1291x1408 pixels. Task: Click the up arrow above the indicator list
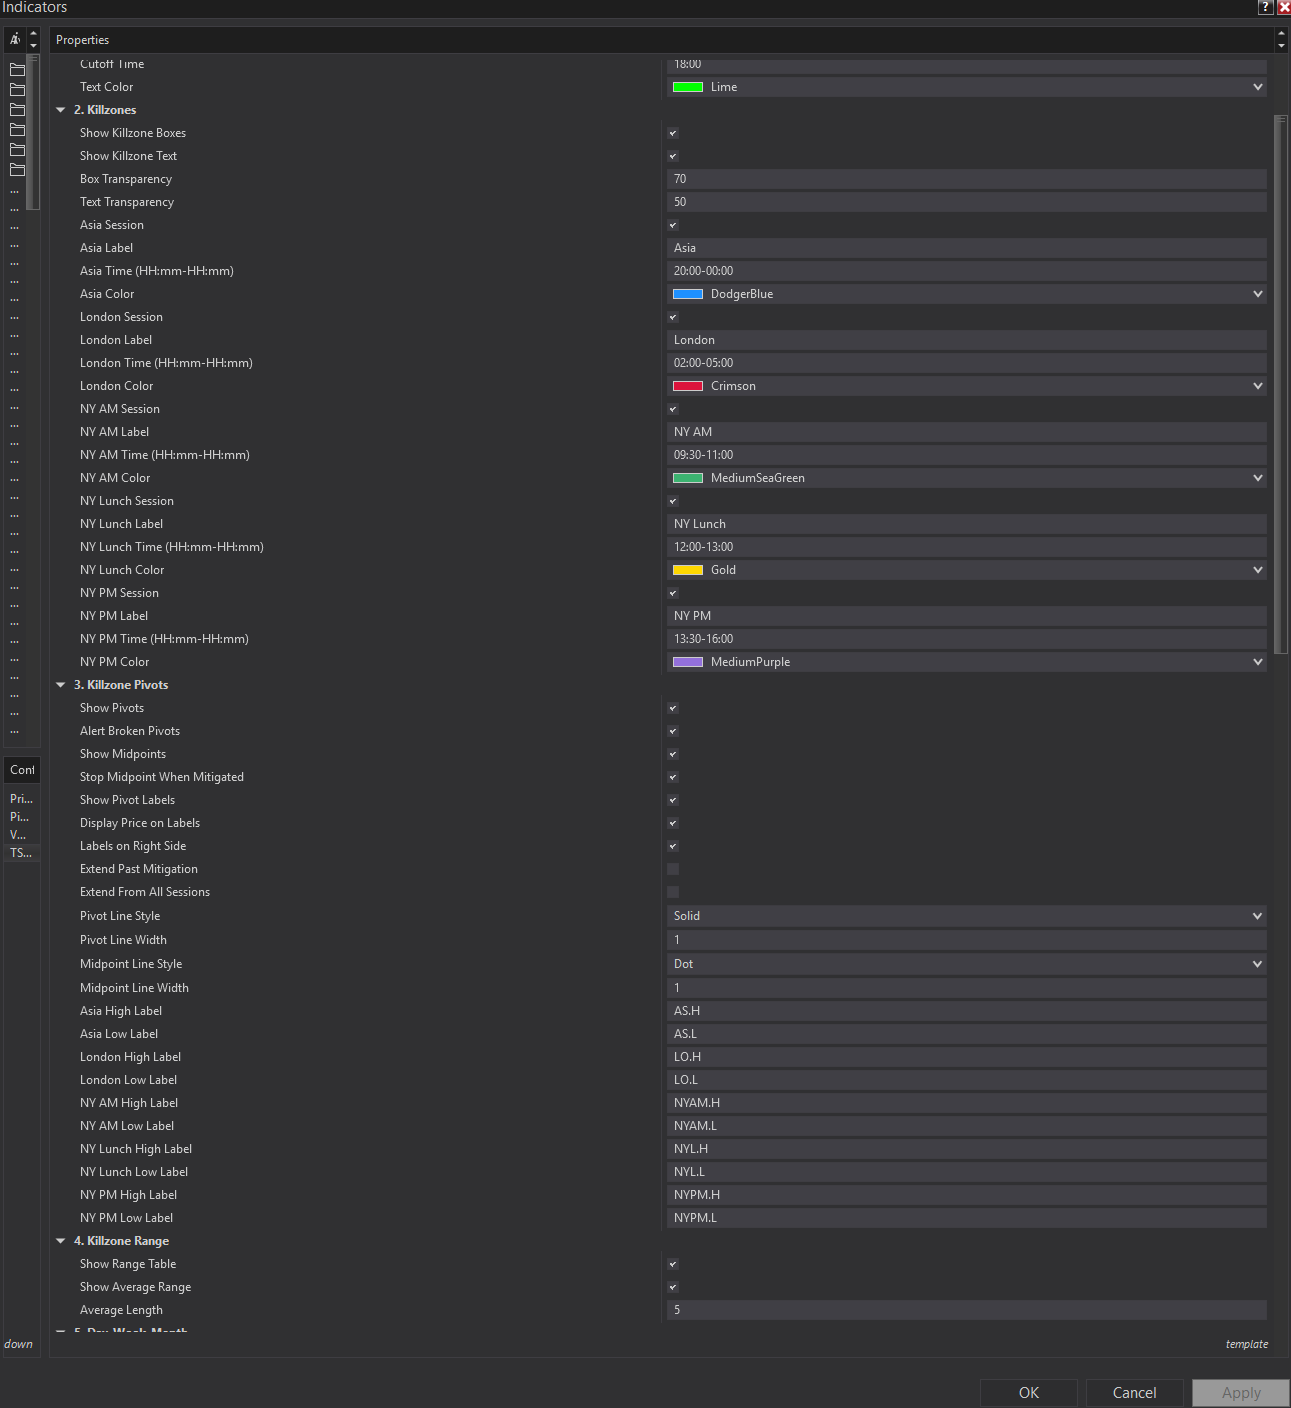tap(33, 34)
